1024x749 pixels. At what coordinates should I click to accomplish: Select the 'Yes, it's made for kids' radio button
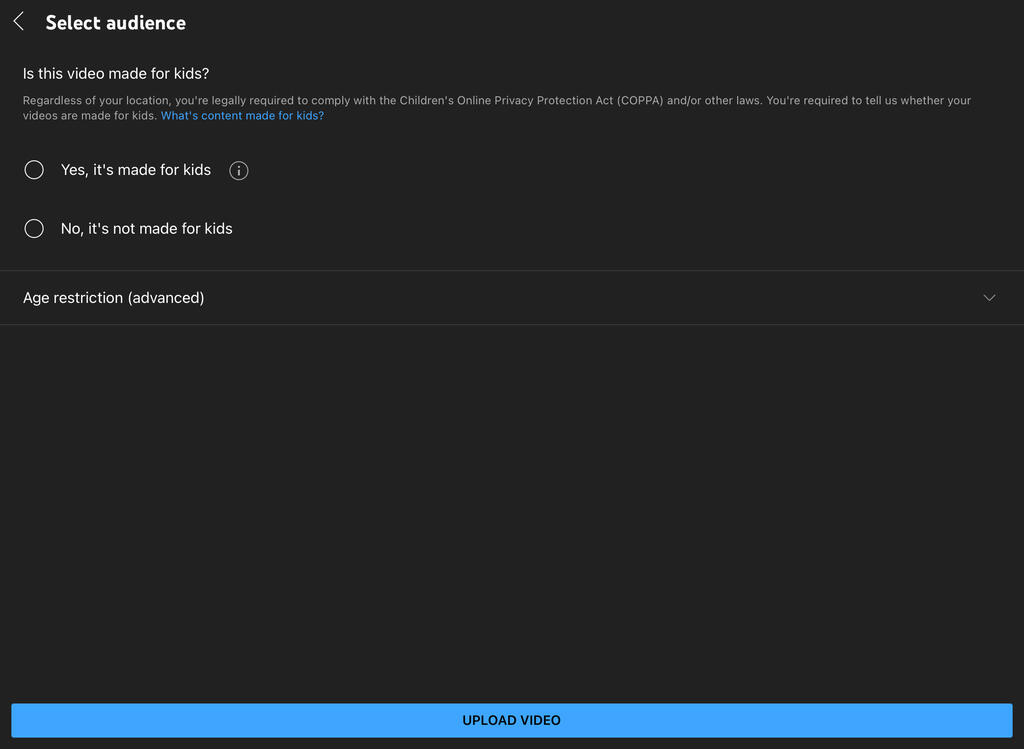point(34,170)
